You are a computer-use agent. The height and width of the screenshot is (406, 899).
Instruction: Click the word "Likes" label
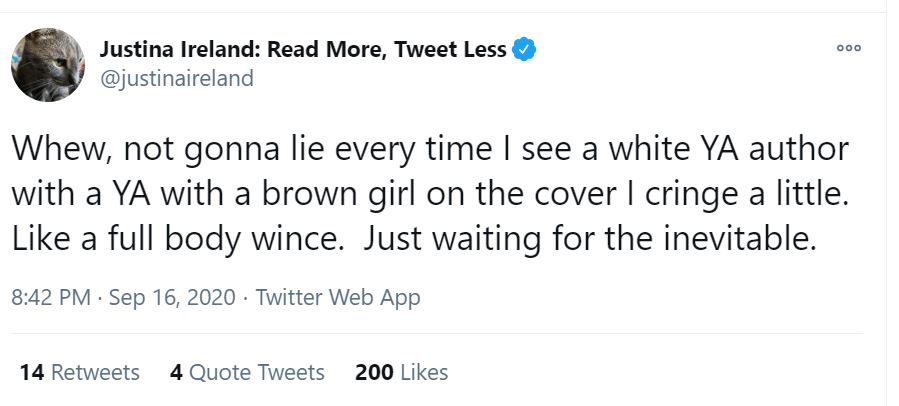click(424, 372)
